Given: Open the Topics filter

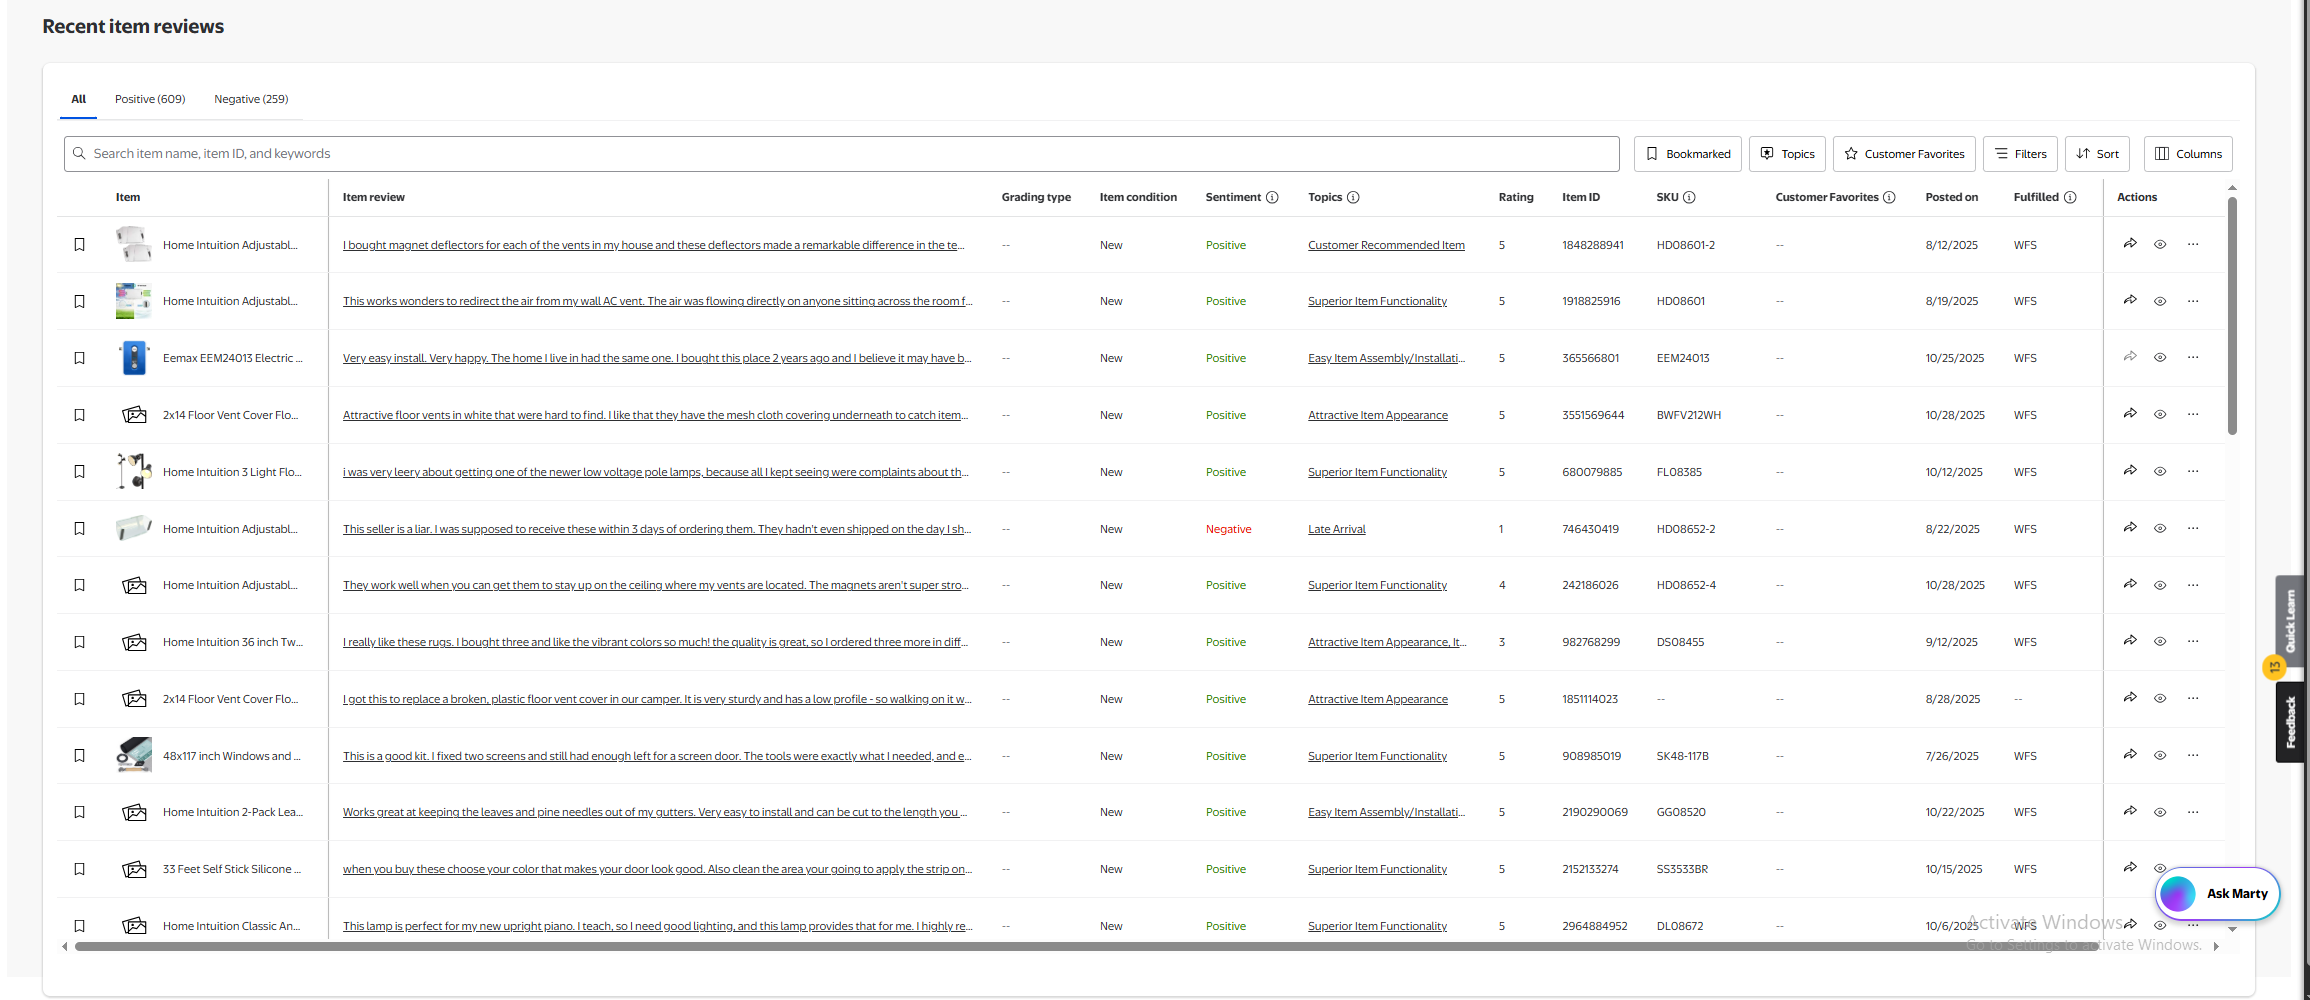Looking at the screenshot, I should click(x=1787, y=154).
